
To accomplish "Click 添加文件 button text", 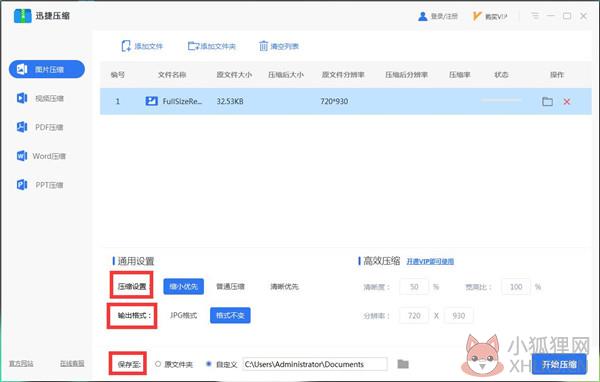I will pos(148,46).
